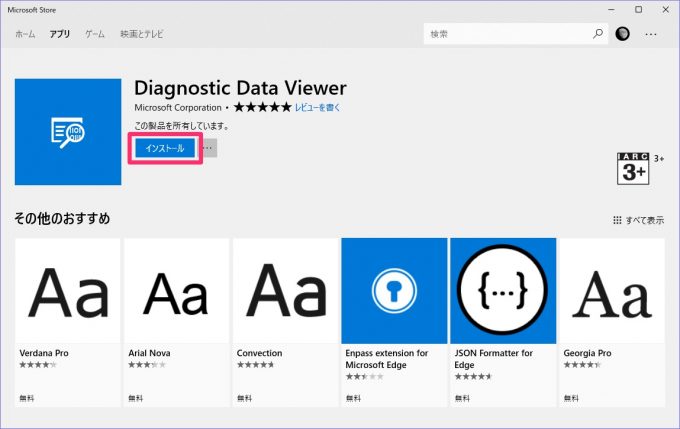Open the Convection font thumbnail
Image resolution: width=680 pixels, height=429 pixels.
285,291
